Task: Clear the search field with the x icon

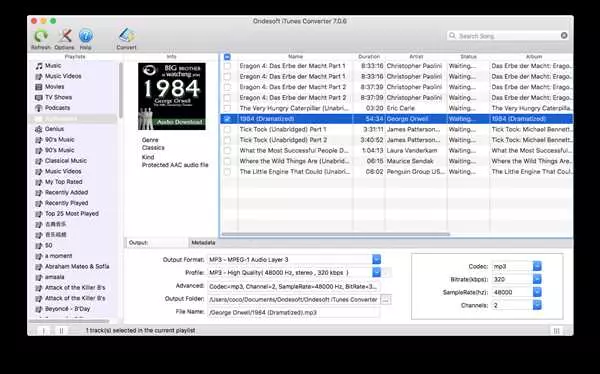Action: (x=564, y=36)
